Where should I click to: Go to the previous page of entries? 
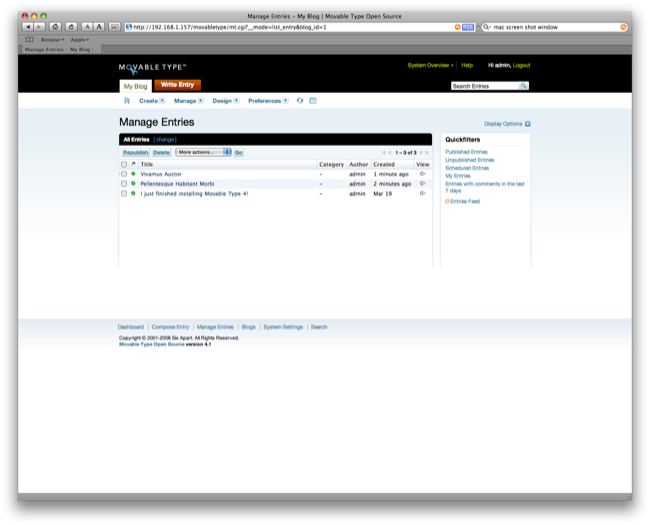pyautogui.click(x=390, y=153)
